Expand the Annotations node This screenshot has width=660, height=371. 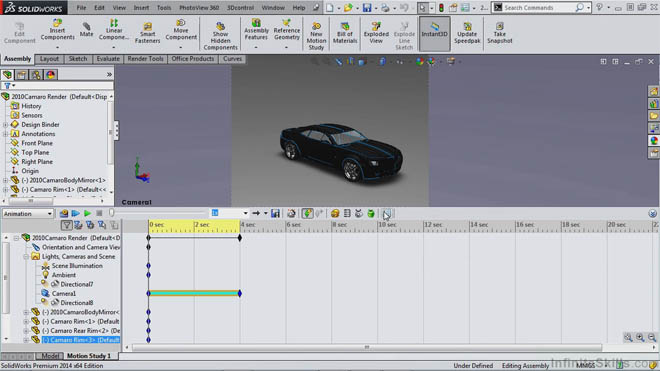pyautogui.click(x=5, y=134)
